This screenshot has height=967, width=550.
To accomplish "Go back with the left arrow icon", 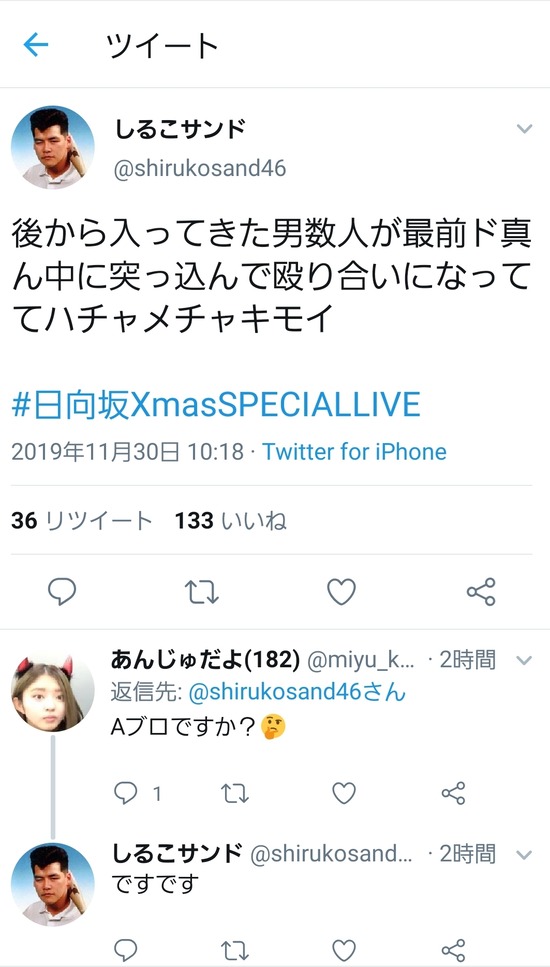I will (36, 45).
